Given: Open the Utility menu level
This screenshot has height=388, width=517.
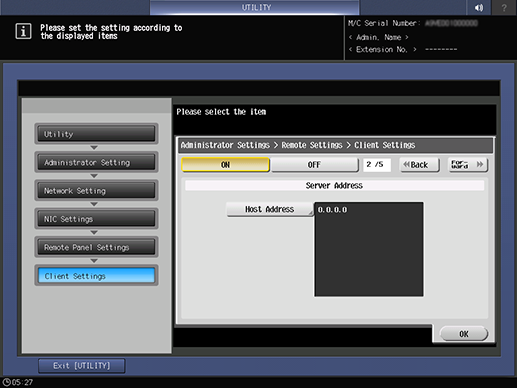Looking at the screenshot, I should pos(96,134).
